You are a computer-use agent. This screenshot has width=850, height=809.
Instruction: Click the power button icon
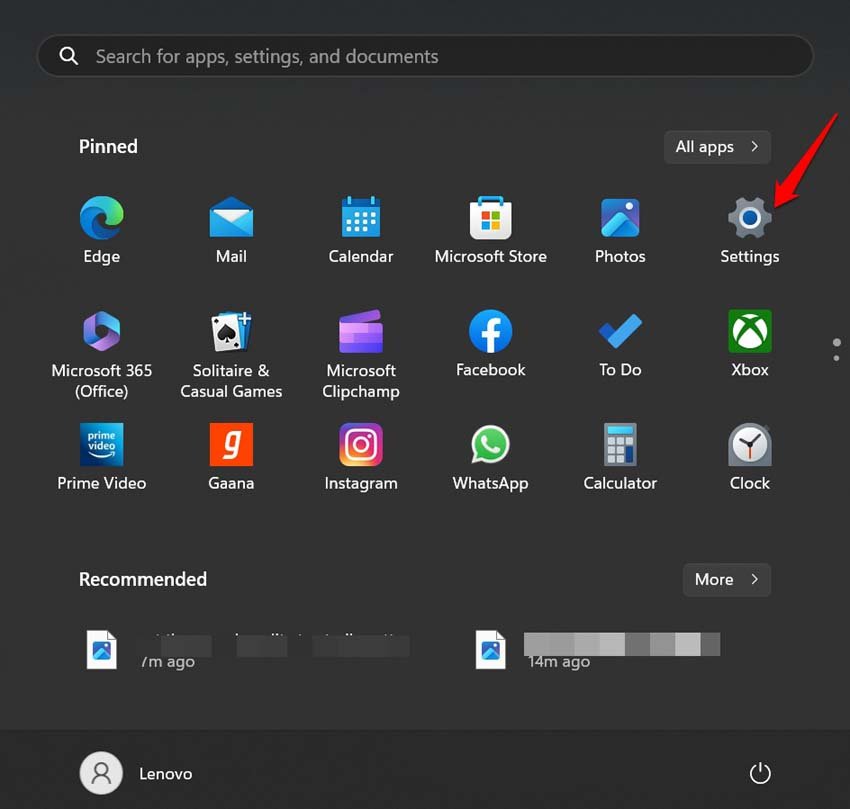coord(759,773)
